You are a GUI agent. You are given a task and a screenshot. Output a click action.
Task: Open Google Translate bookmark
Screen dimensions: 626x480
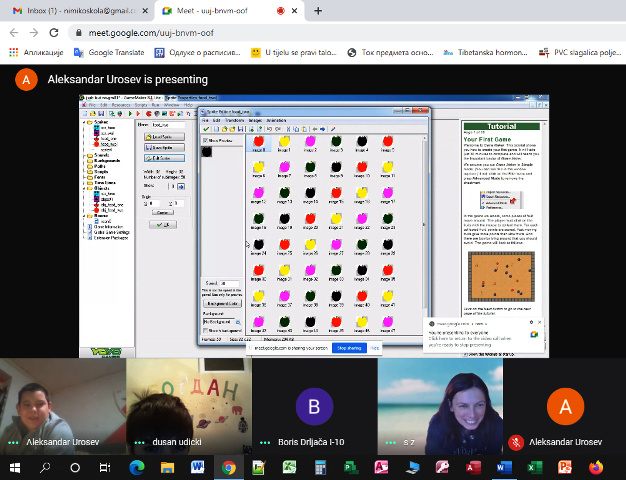coord(109,52)
